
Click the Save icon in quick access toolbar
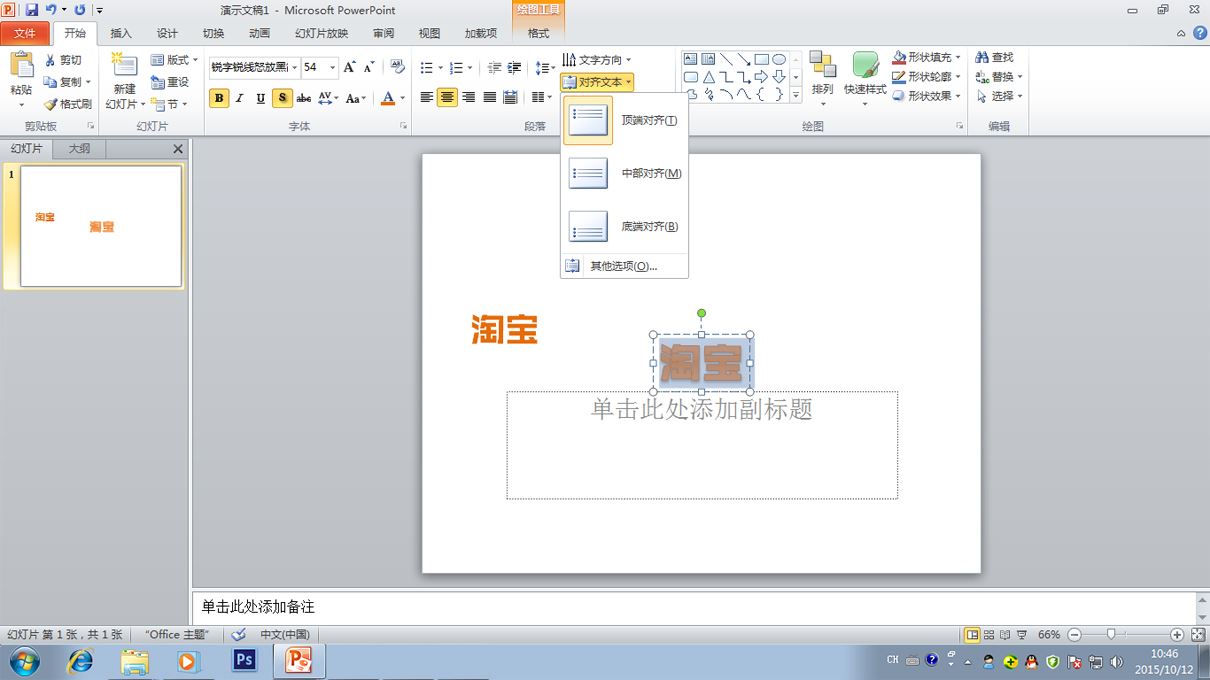point(31,10)
